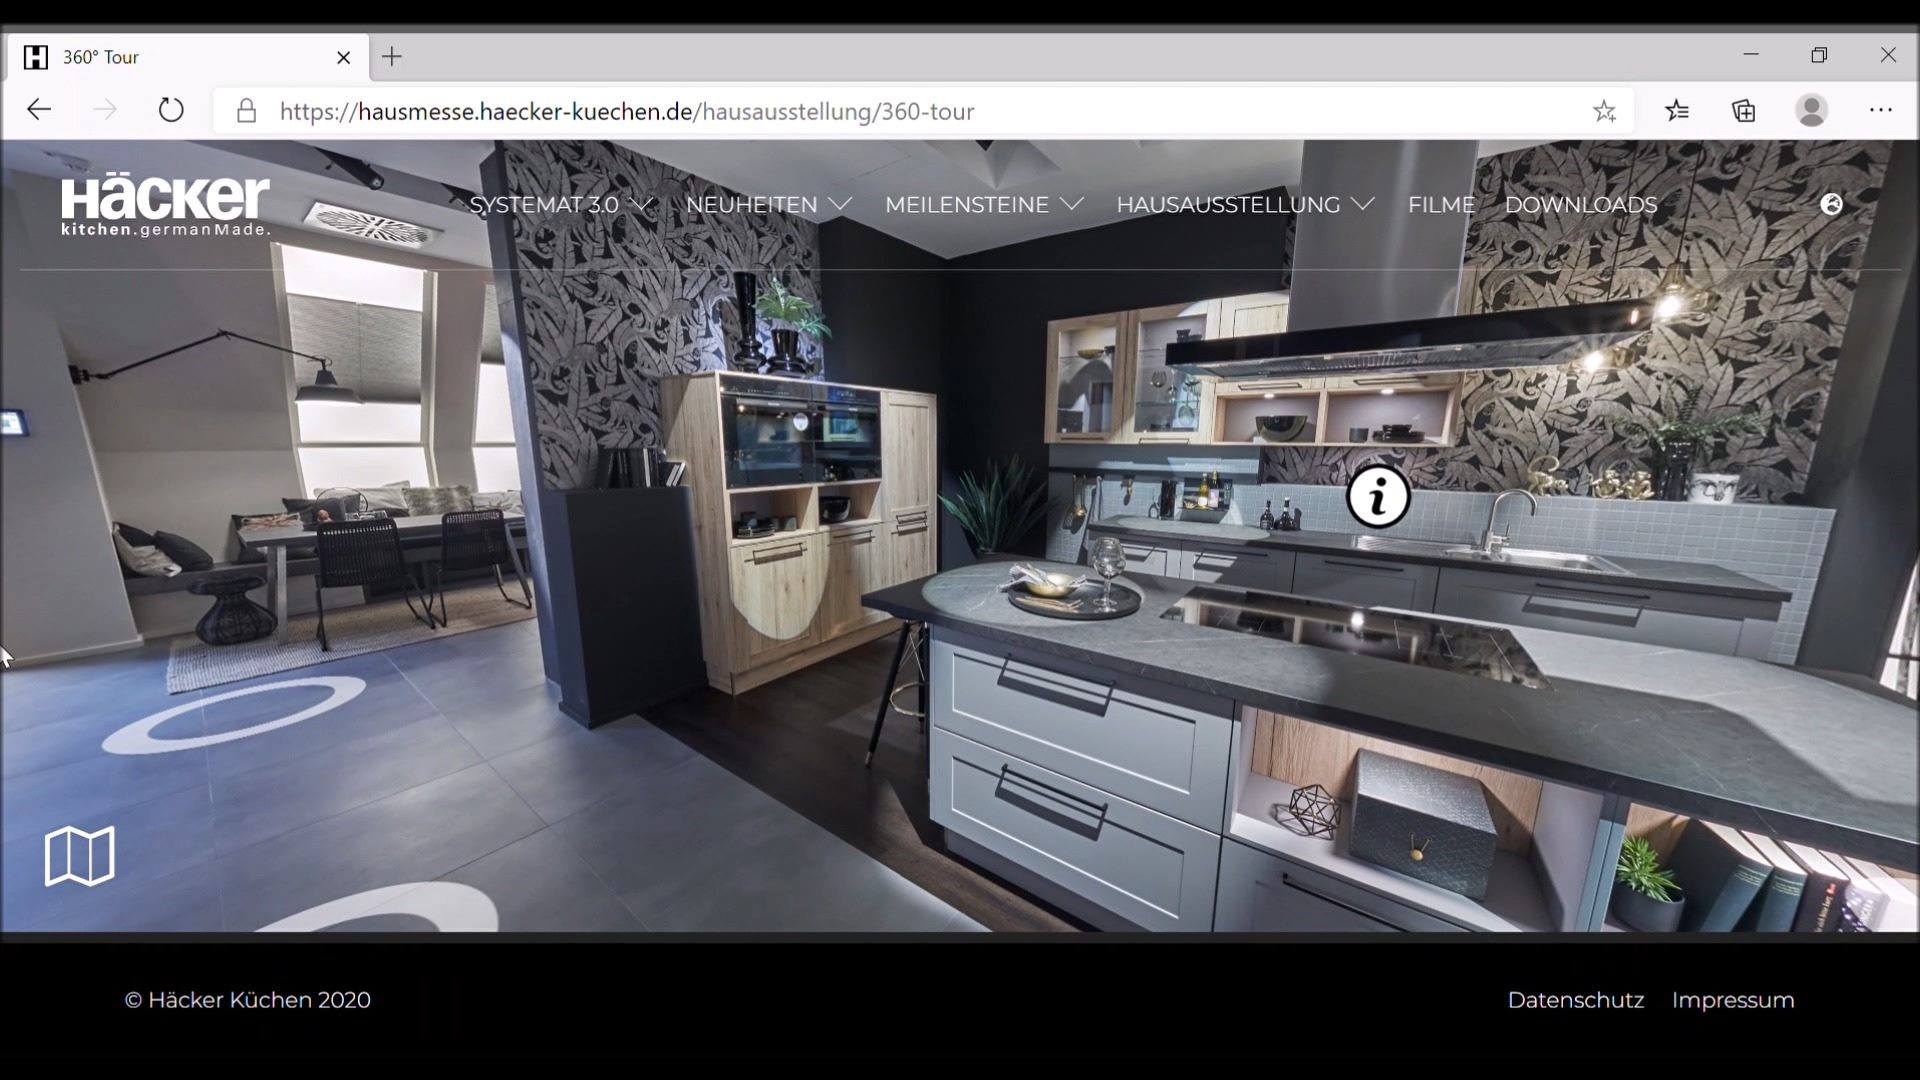Add this page to favorites star
Image resolution: width=1920 pixels, height=1080 pixels.
1604,111
